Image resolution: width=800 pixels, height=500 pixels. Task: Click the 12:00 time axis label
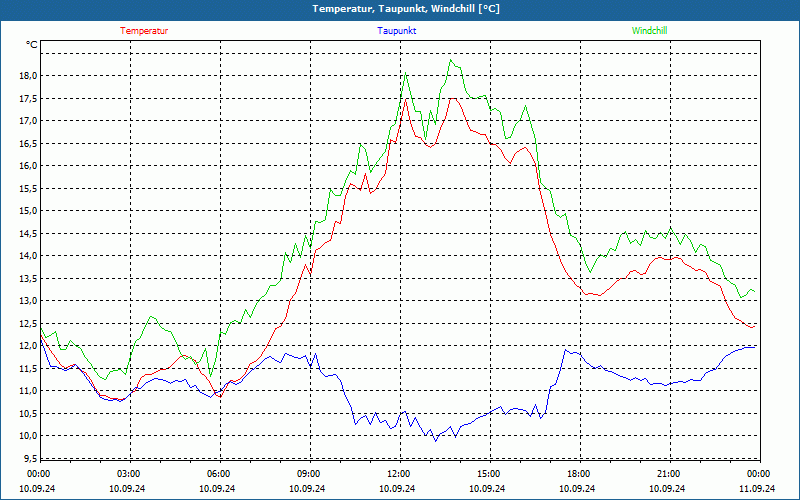[x=398, y=474]
